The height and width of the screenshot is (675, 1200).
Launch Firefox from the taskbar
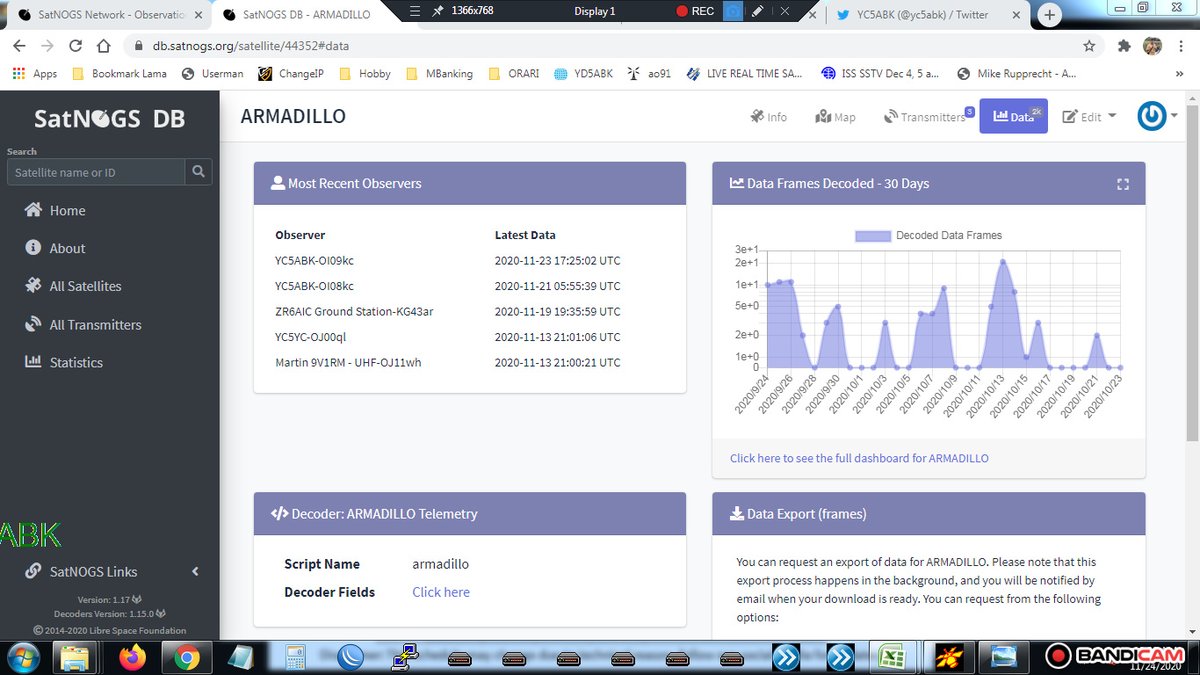pos(132,657)
